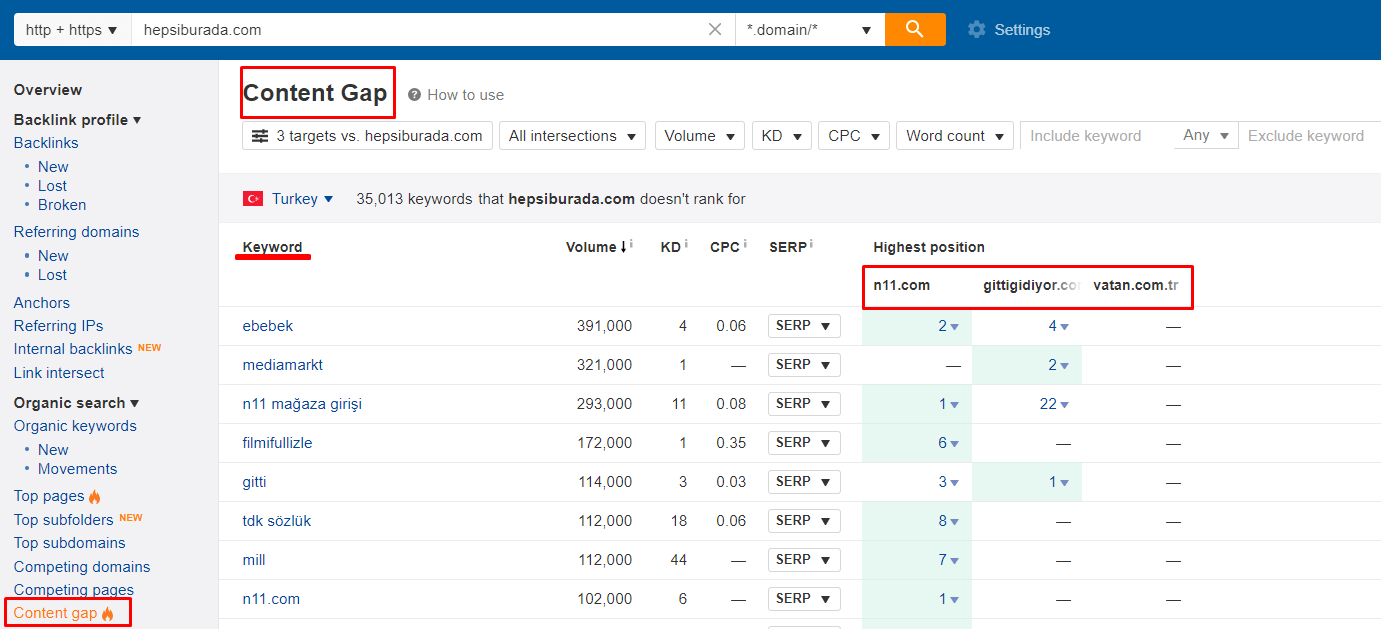Click info icon next to CPC column
This screenshot has width=1381, height=629.
click(745, 244)
